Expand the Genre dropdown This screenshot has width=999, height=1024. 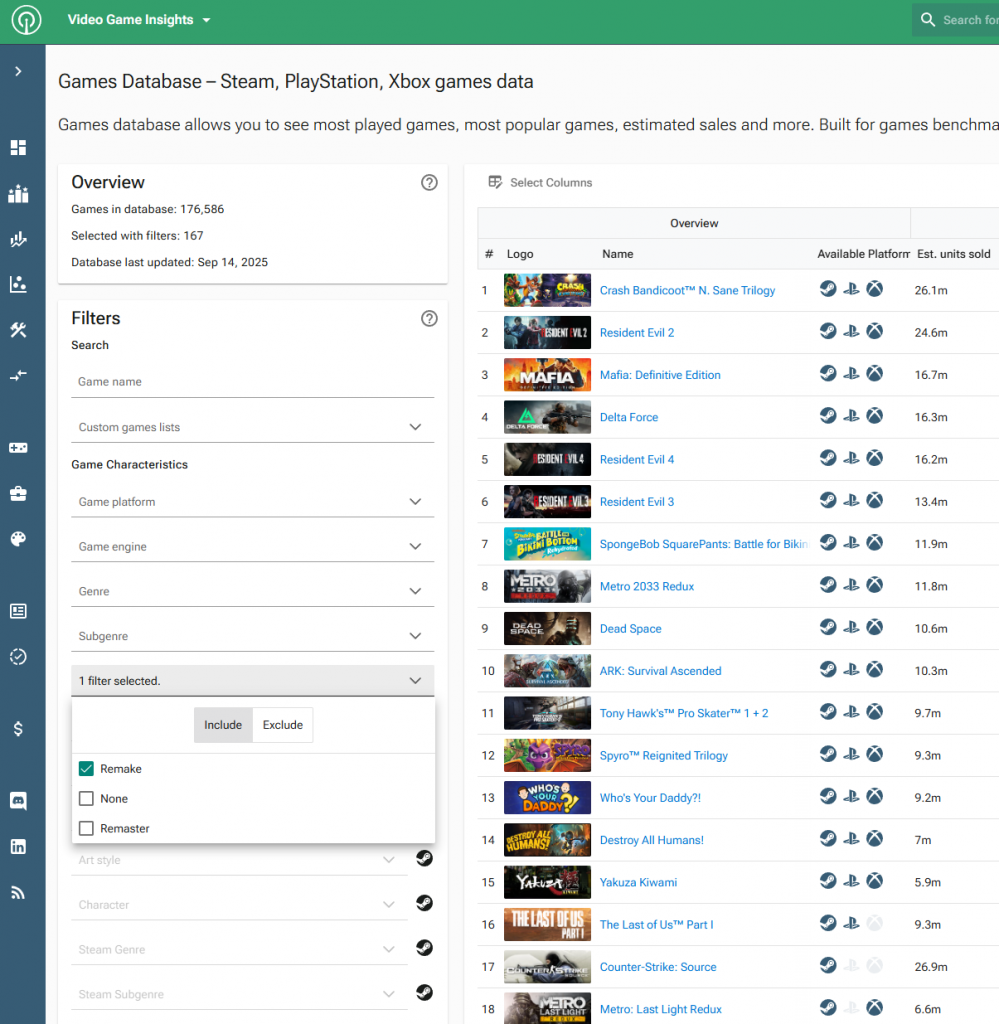(x=253, y=591)
